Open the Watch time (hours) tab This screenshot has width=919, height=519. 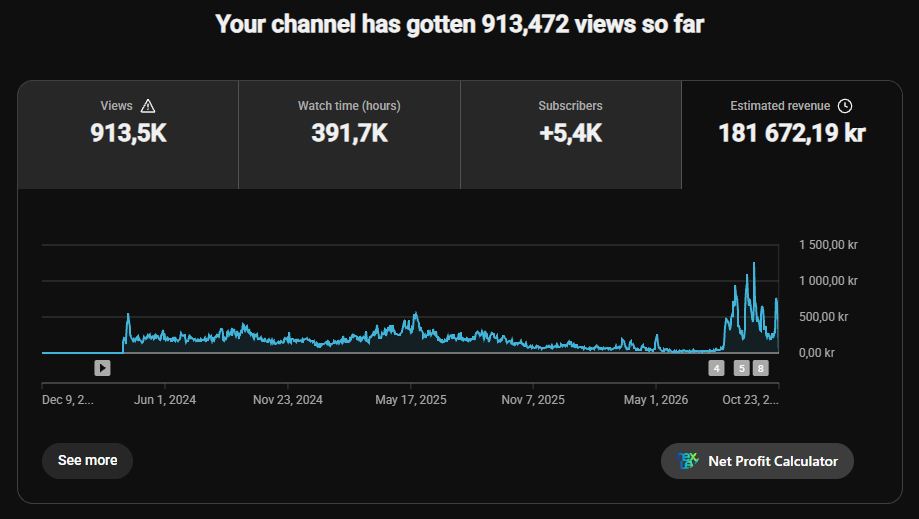click(x=349, y=135)
